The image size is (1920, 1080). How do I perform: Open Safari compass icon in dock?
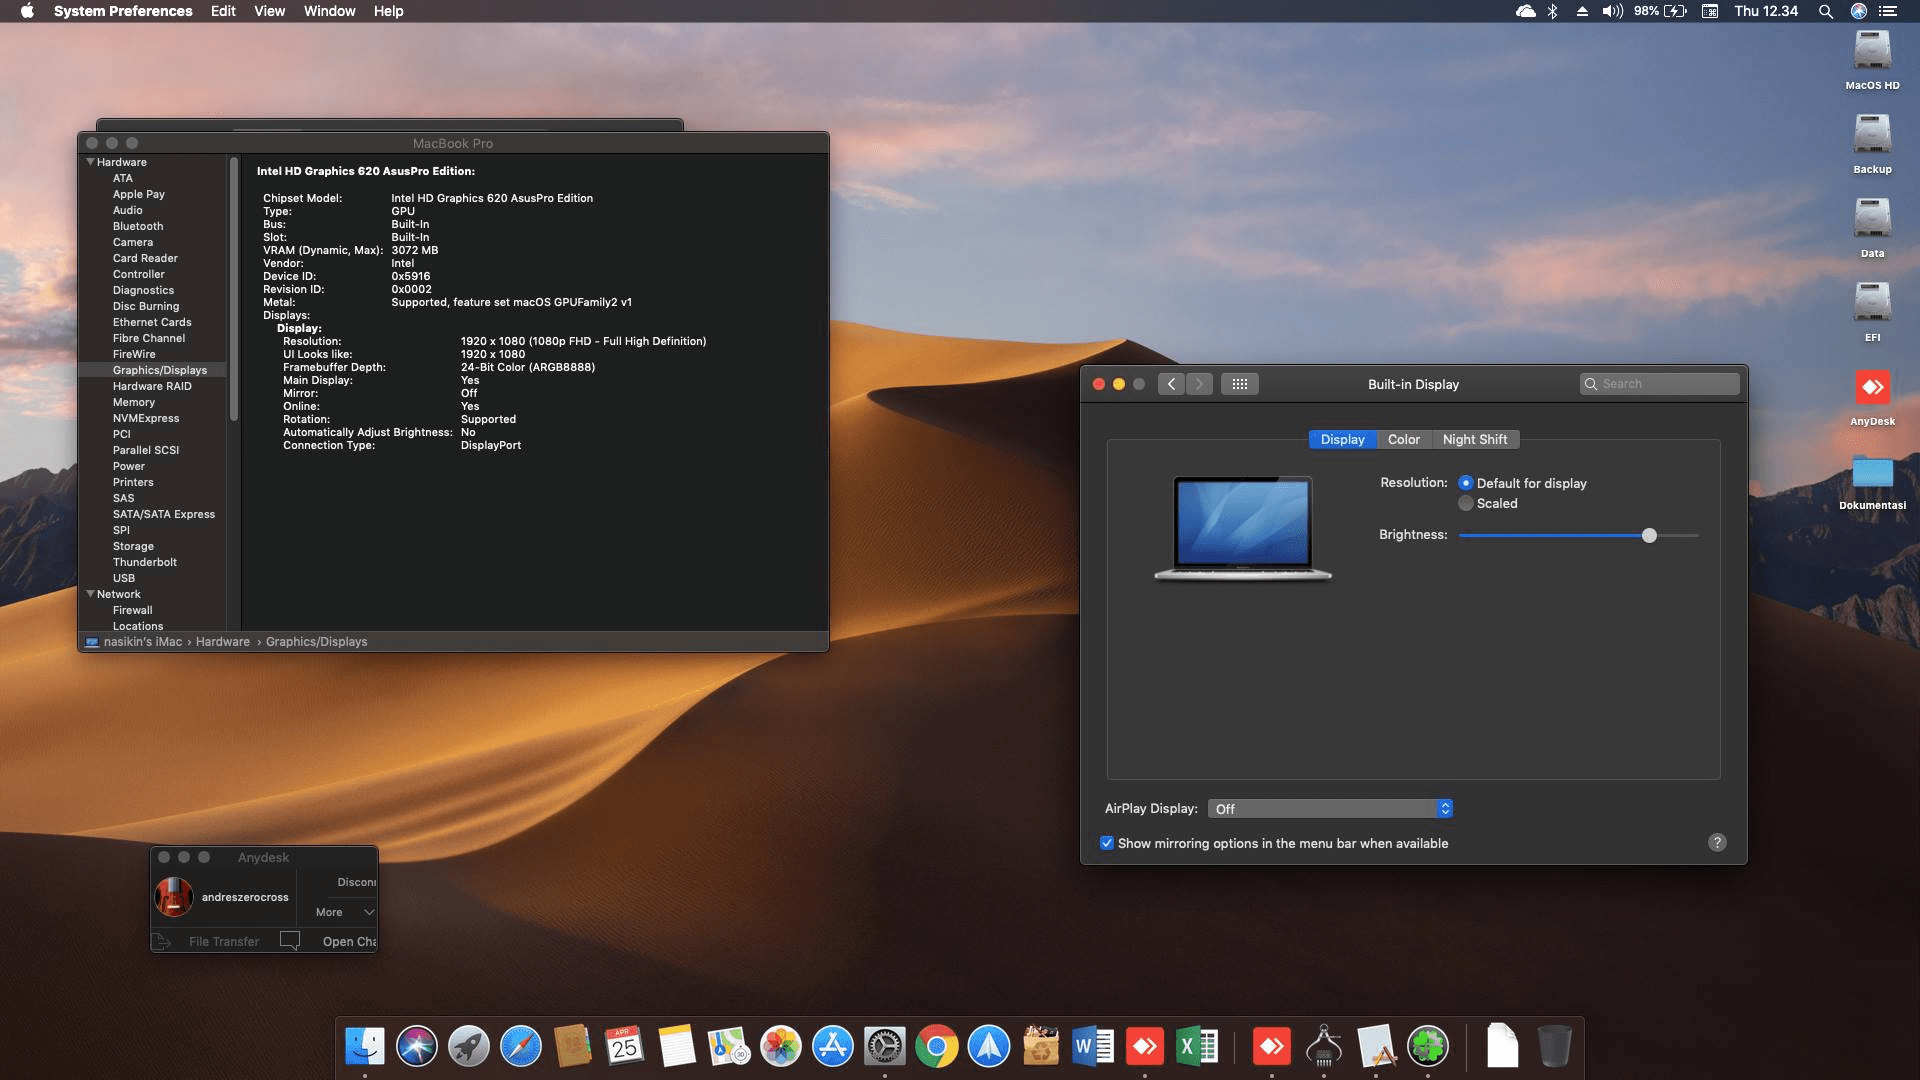click(x=521, y=1047)
